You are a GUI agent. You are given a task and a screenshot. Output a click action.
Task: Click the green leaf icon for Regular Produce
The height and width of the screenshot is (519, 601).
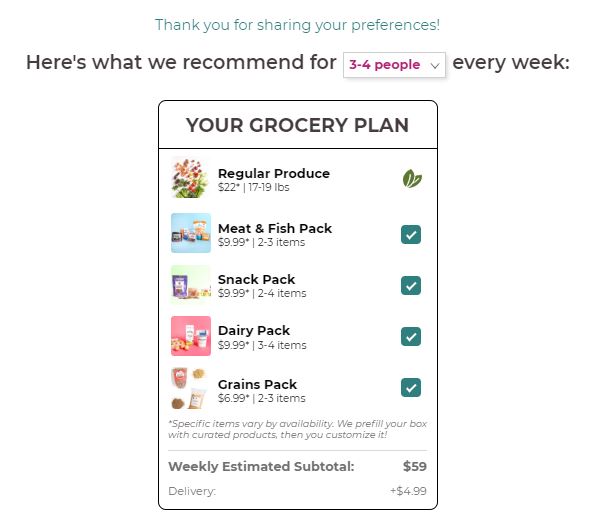[x=411, y=179]
